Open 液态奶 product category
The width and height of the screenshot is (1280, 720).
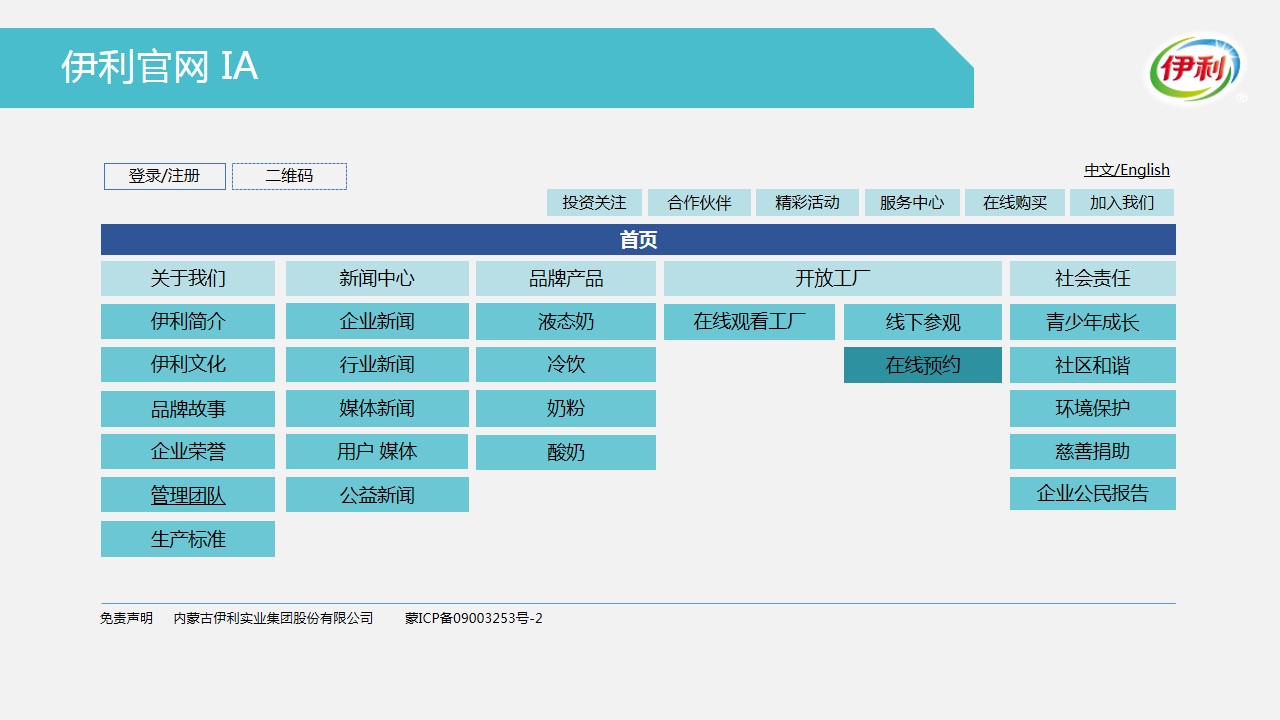coord(566,321)
